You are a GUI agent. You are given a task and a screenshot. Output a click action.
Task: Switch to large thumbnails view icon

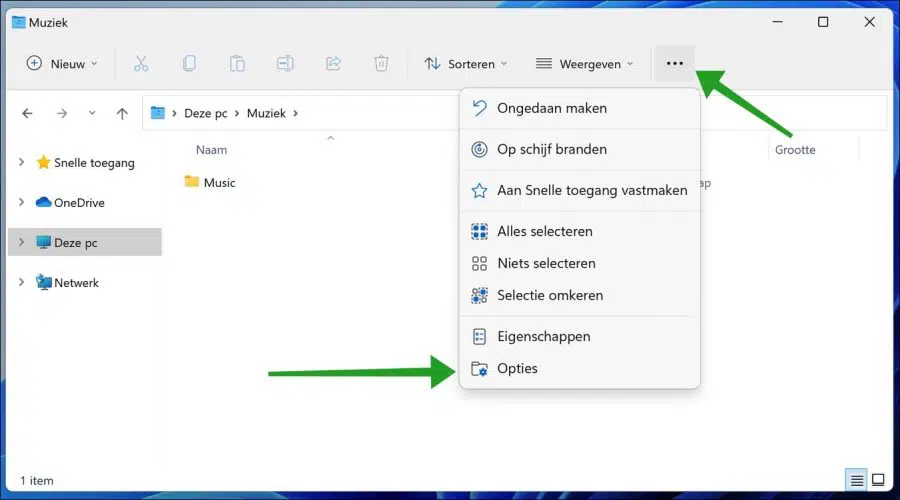[x=878, y=479]
